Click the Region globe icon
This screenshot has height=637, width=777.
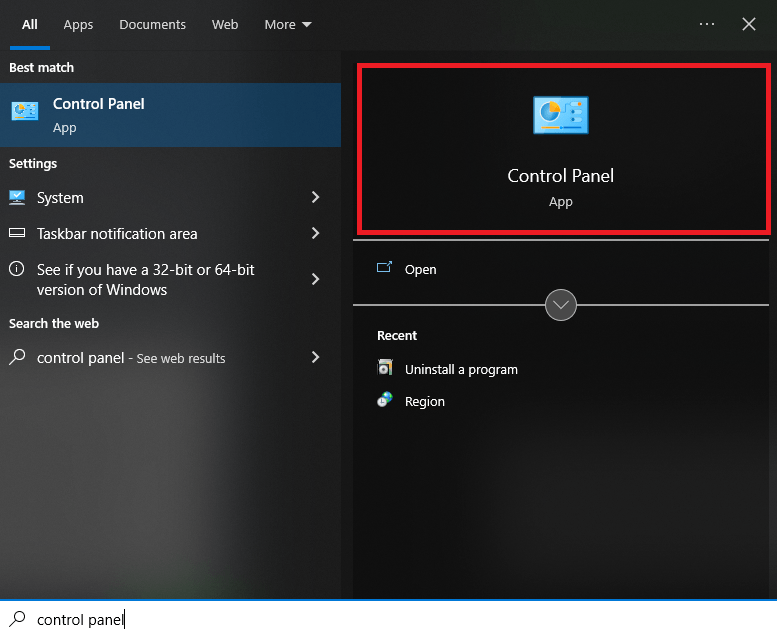pyautogui.click(x=385, y=400)
